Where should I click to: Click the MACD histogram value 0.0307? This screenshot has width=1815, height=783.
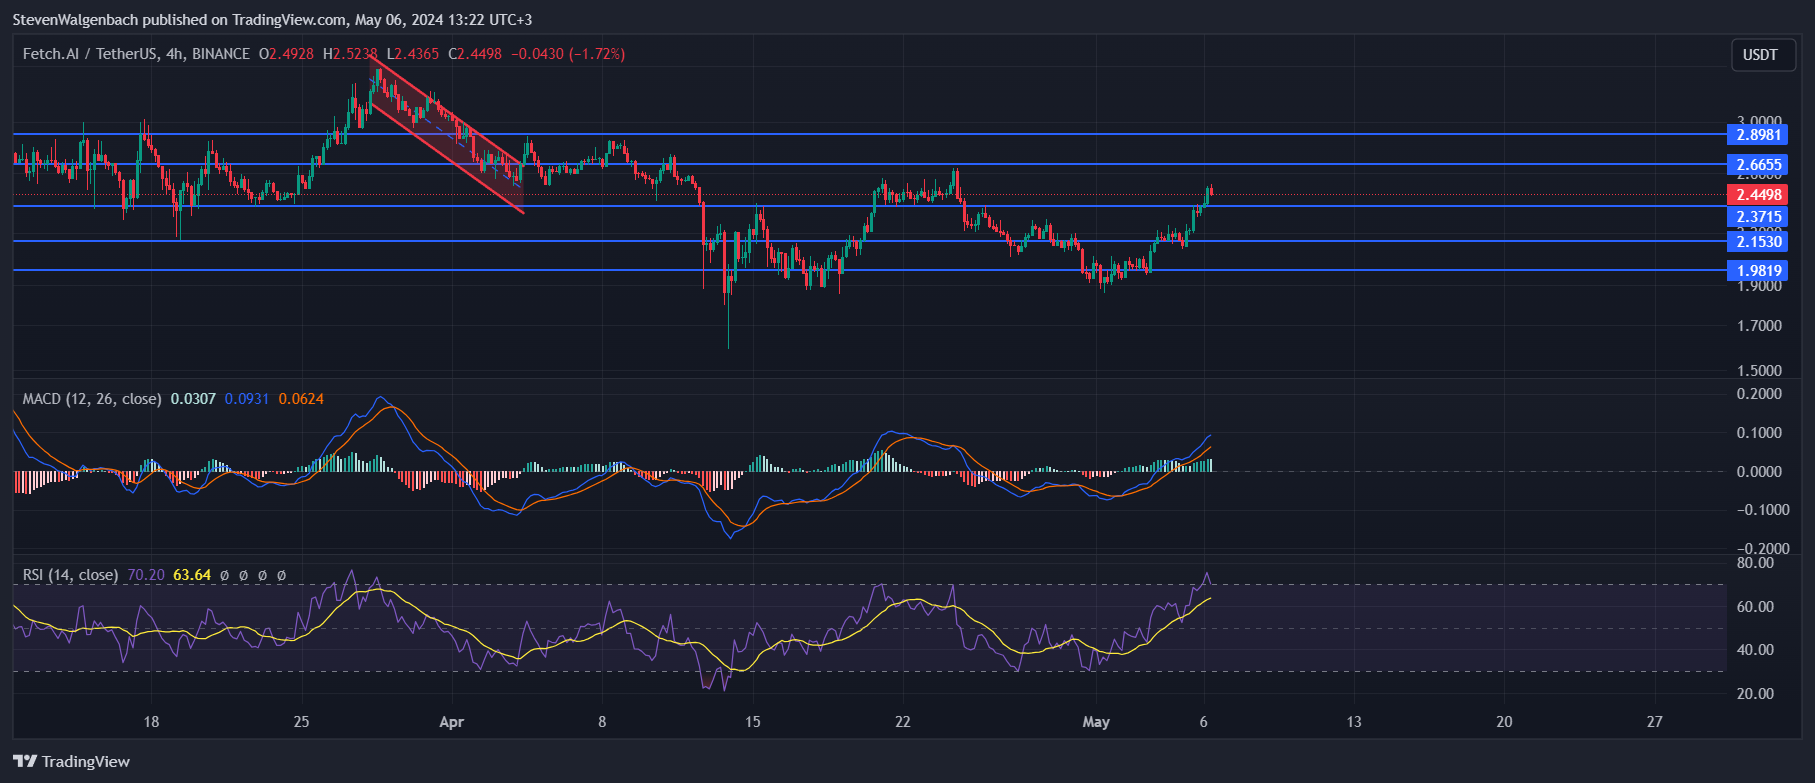(x=193, y=399)
